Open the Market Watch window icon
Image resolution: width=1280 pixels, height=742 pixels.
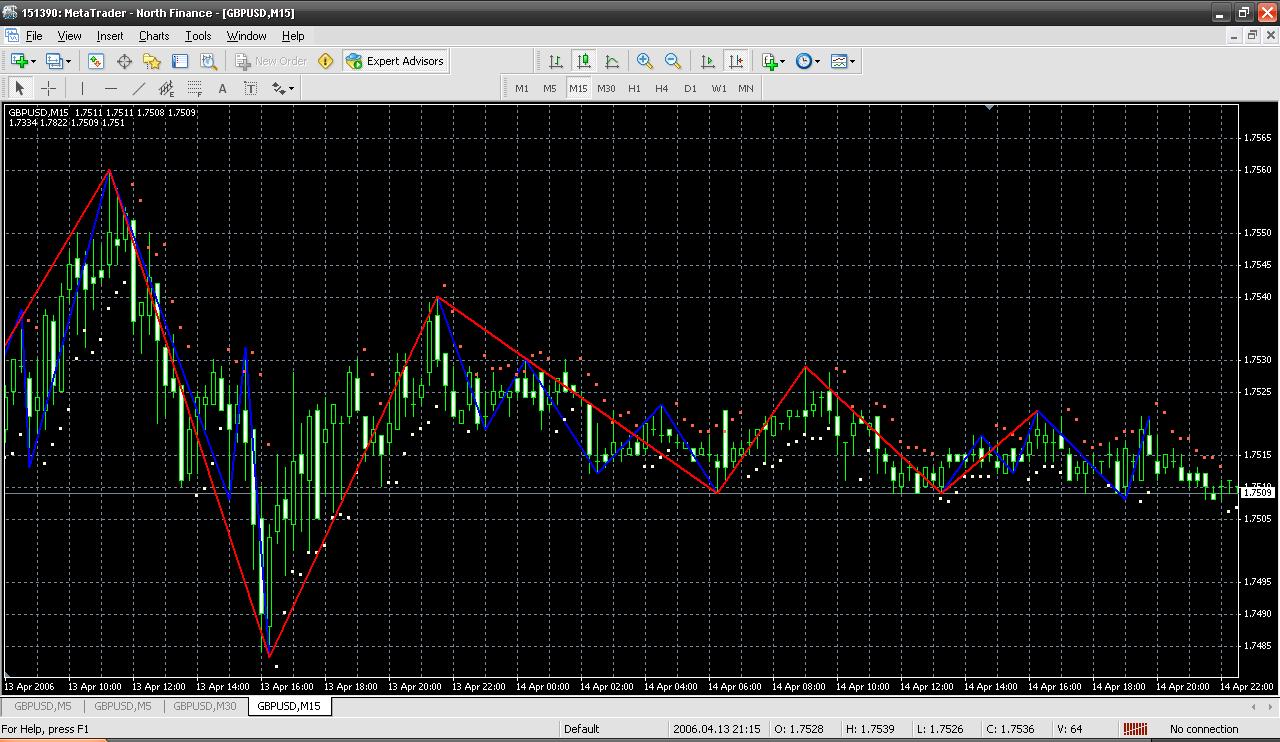pyautogui.click(x=96, y=61)
